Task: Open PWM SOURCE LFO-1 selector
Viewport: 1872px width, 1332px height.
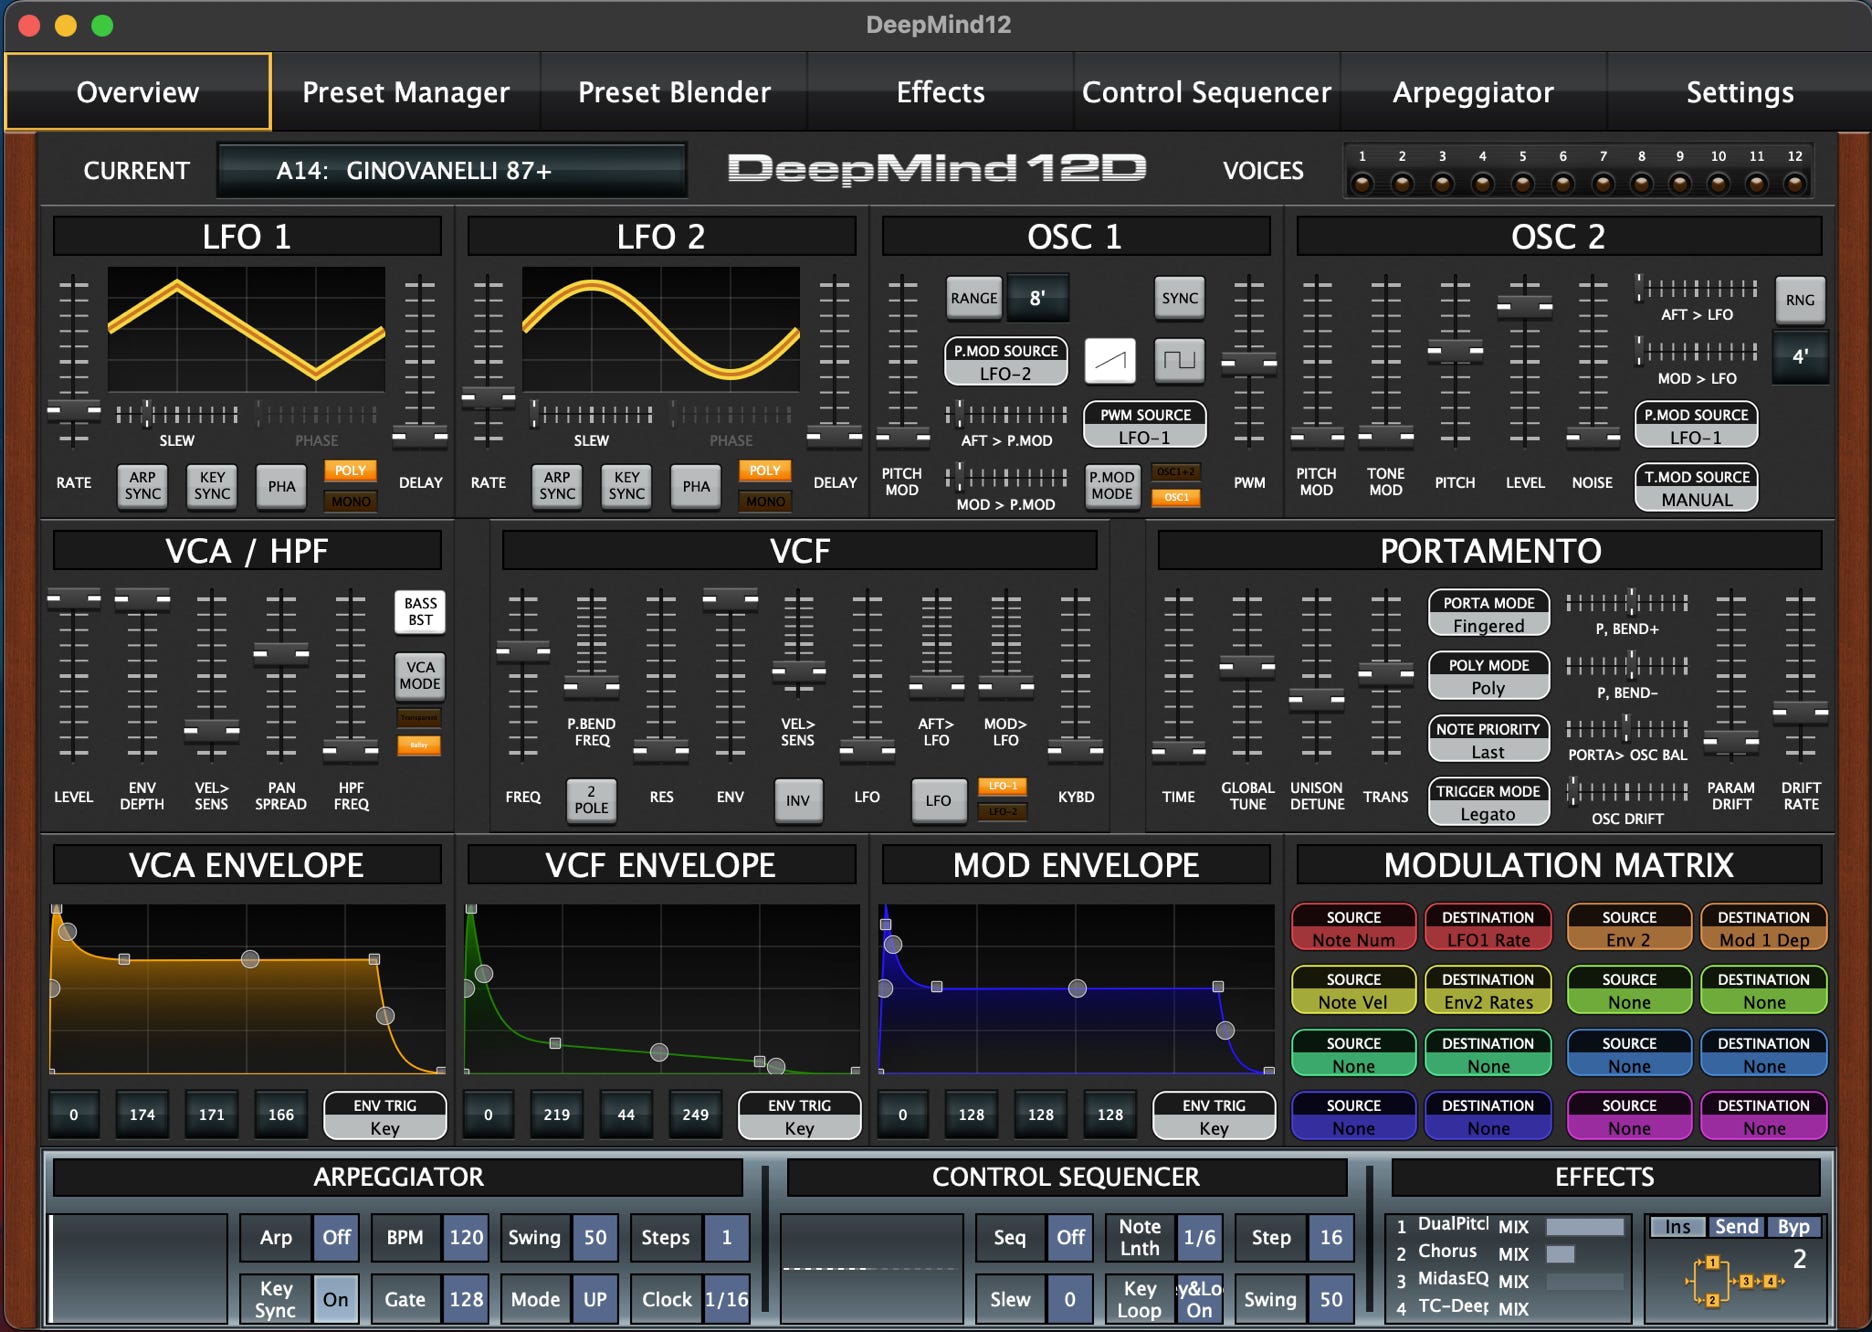Action: (1145, 426)
